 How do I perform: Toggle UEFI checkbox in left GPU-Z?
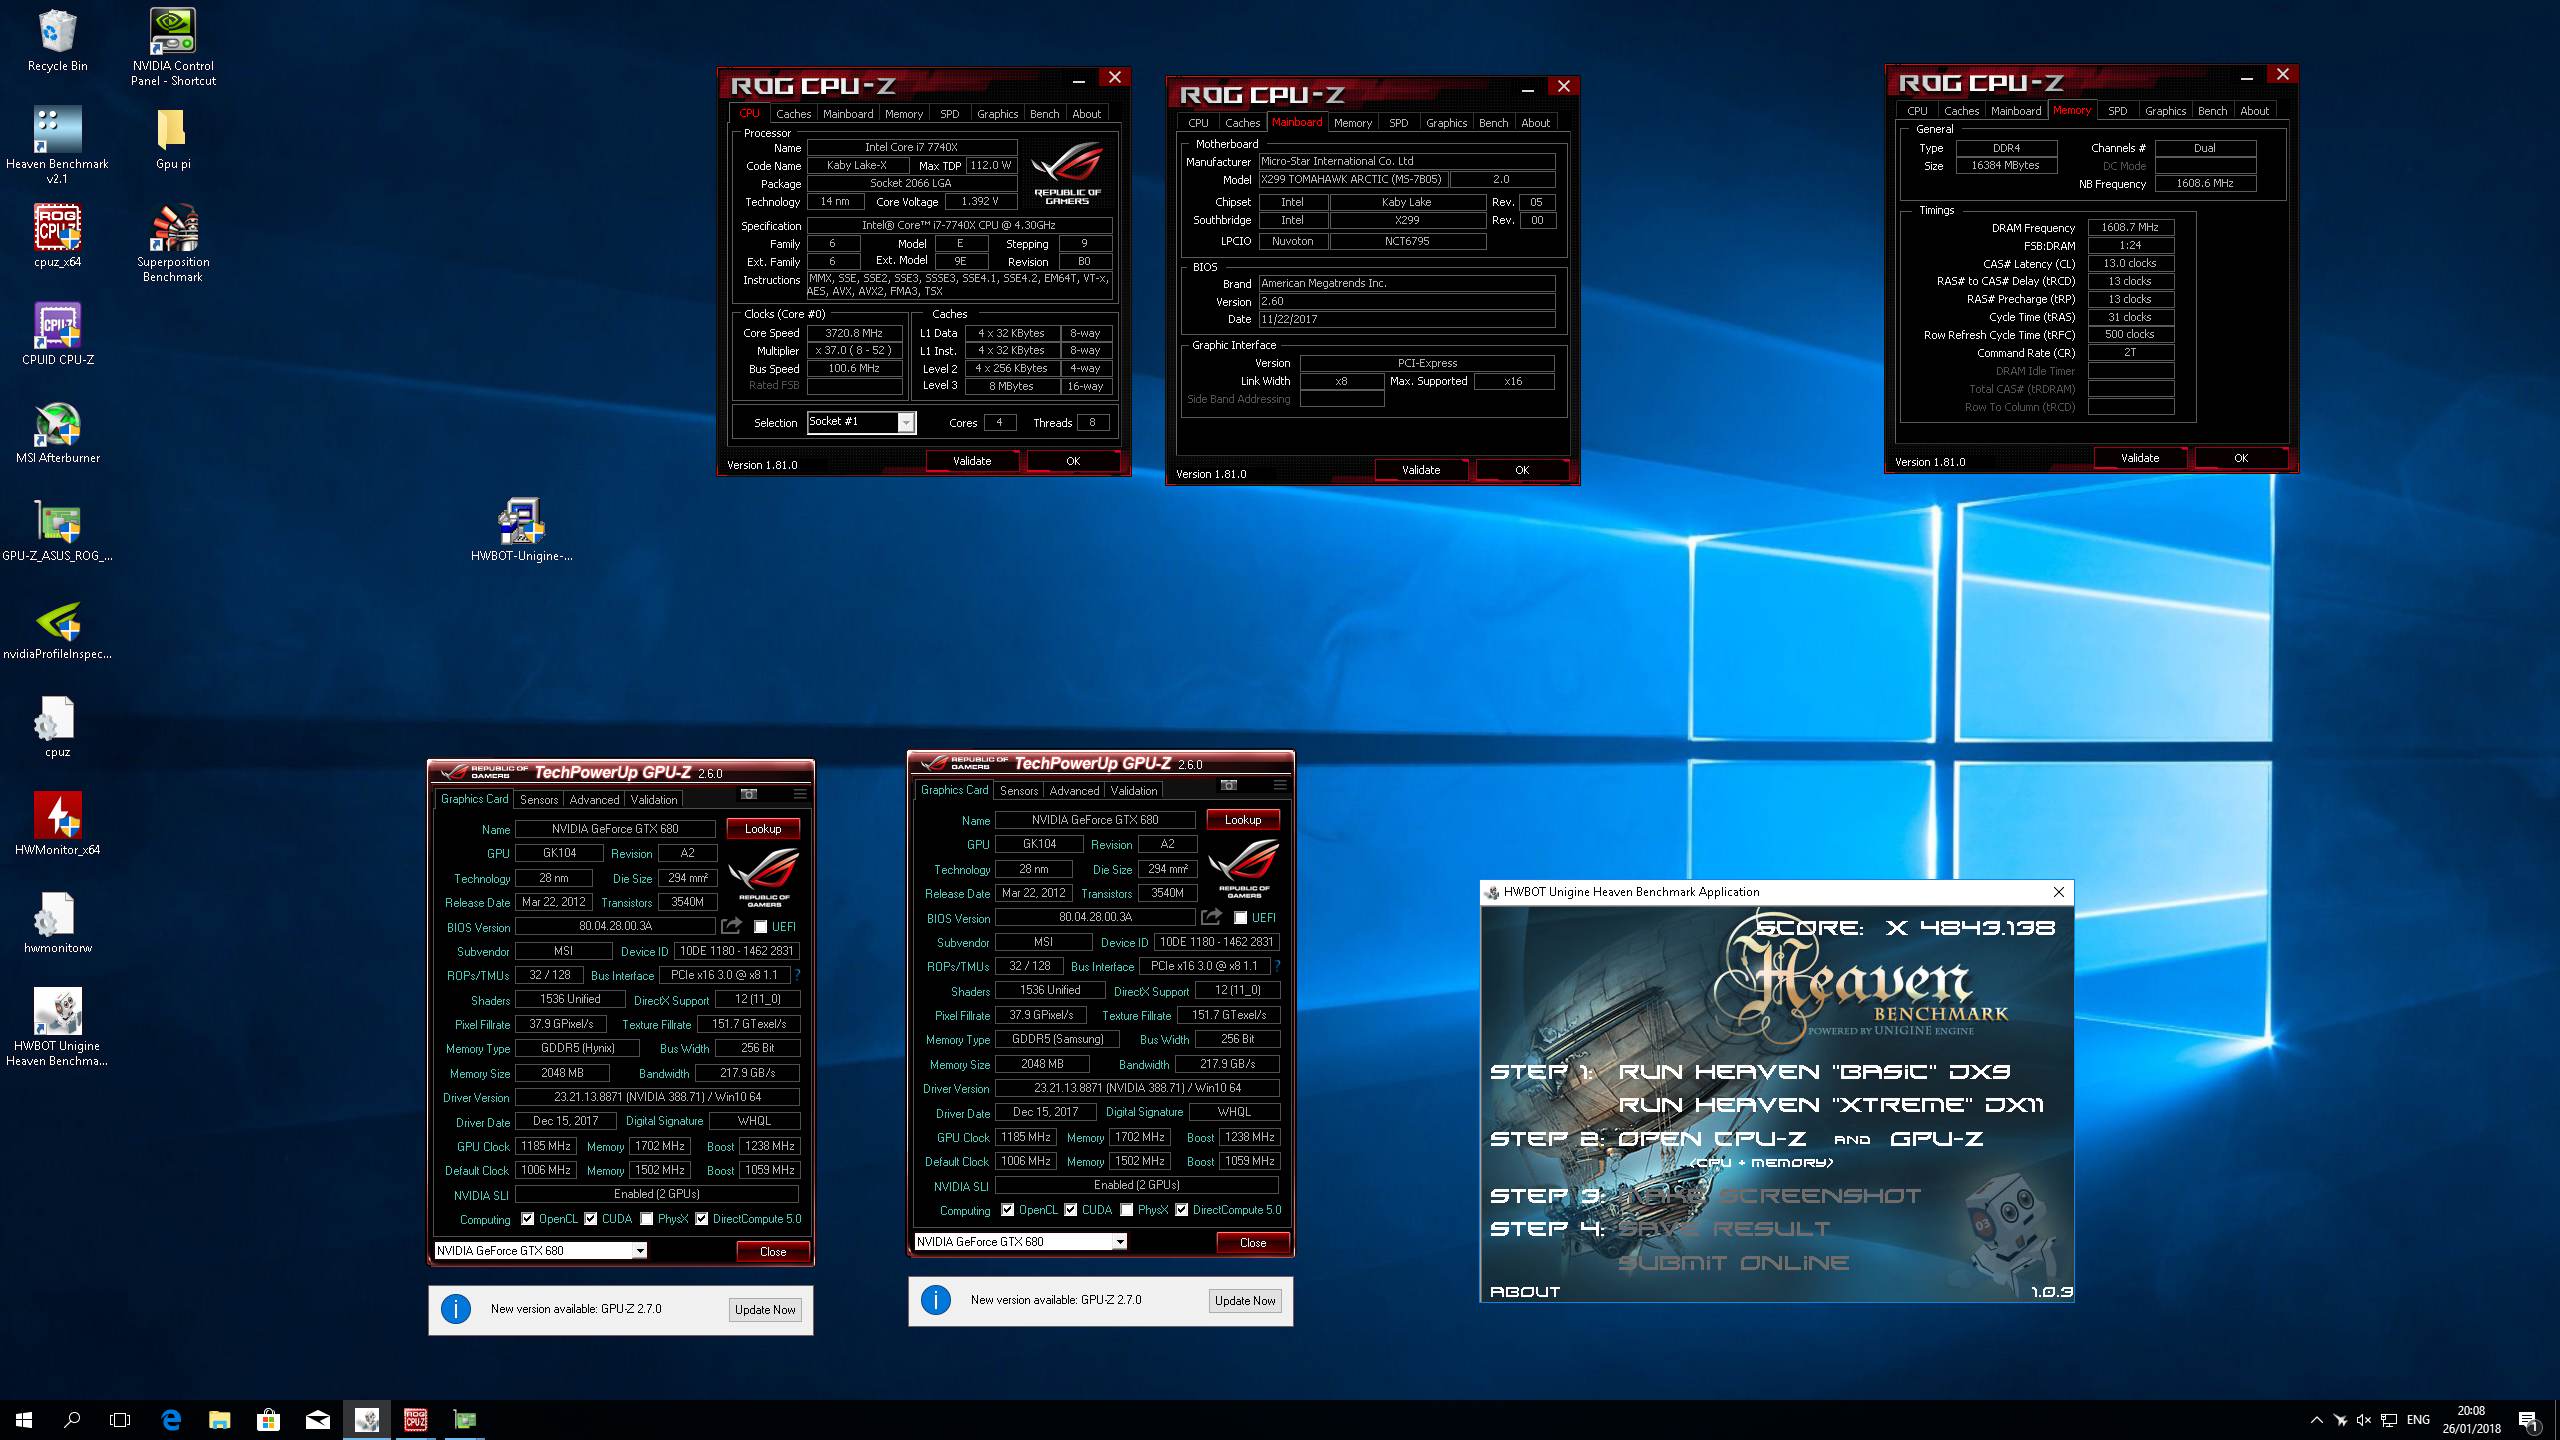tap(761, 927)
